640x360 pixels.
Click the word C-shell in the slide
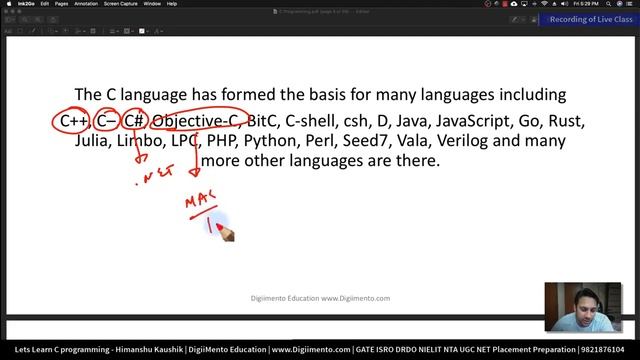(x=310, y=121)
